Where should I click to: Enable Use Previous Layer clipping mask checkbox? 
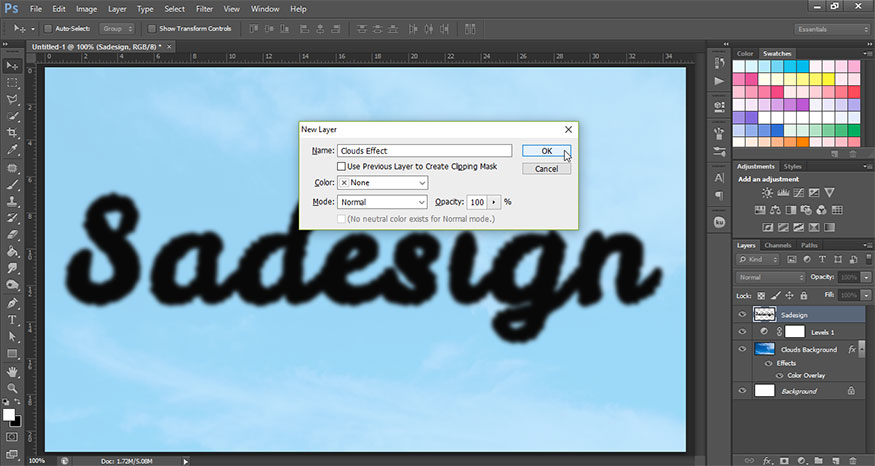click(x=342, y=166)
